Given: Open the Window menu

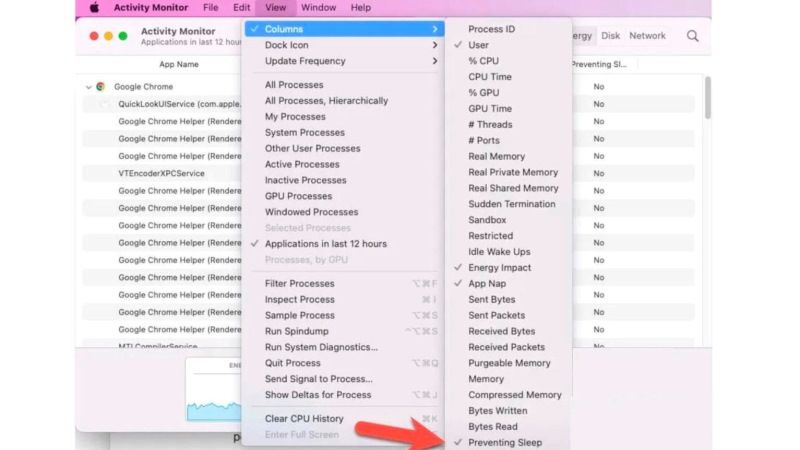Looking at the screenshot, I should pyautogui.click(x=318, y=8).
